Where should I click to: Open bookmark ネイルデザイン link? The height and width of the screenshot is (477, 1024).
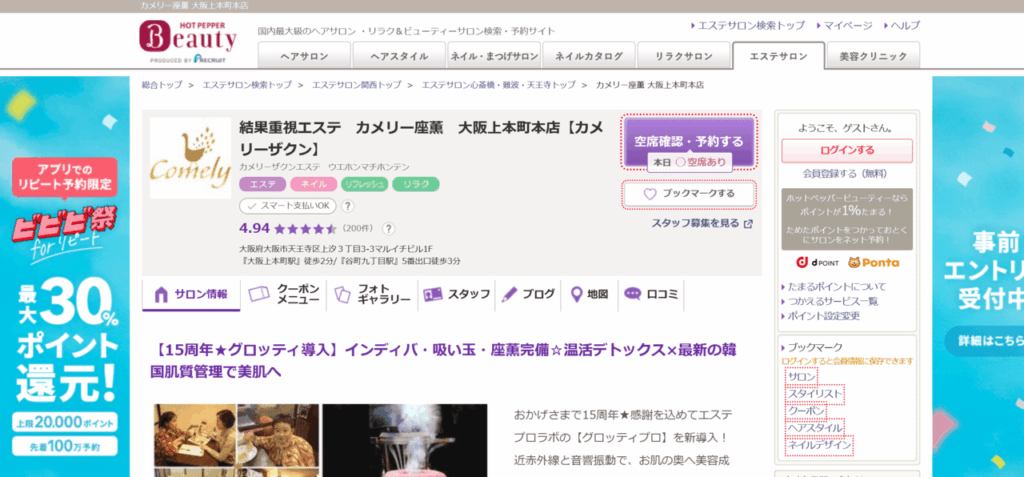click(x=820, y=445)
